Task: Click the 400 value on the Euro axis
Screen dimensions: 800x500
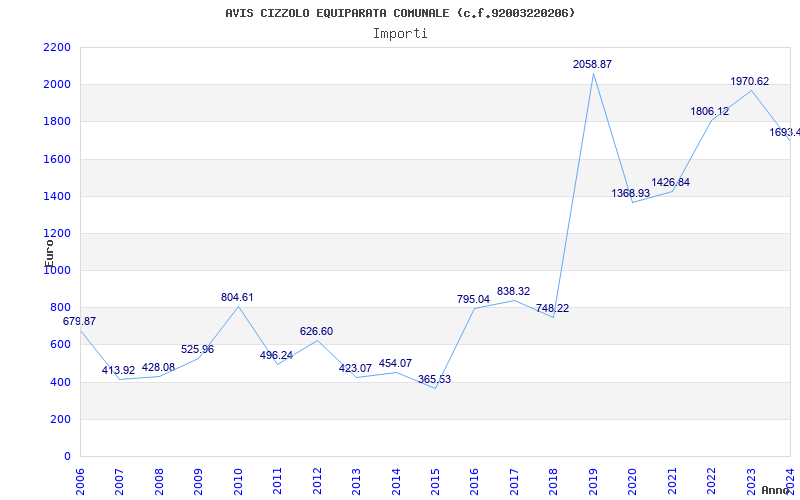Action: coord(61,382)
